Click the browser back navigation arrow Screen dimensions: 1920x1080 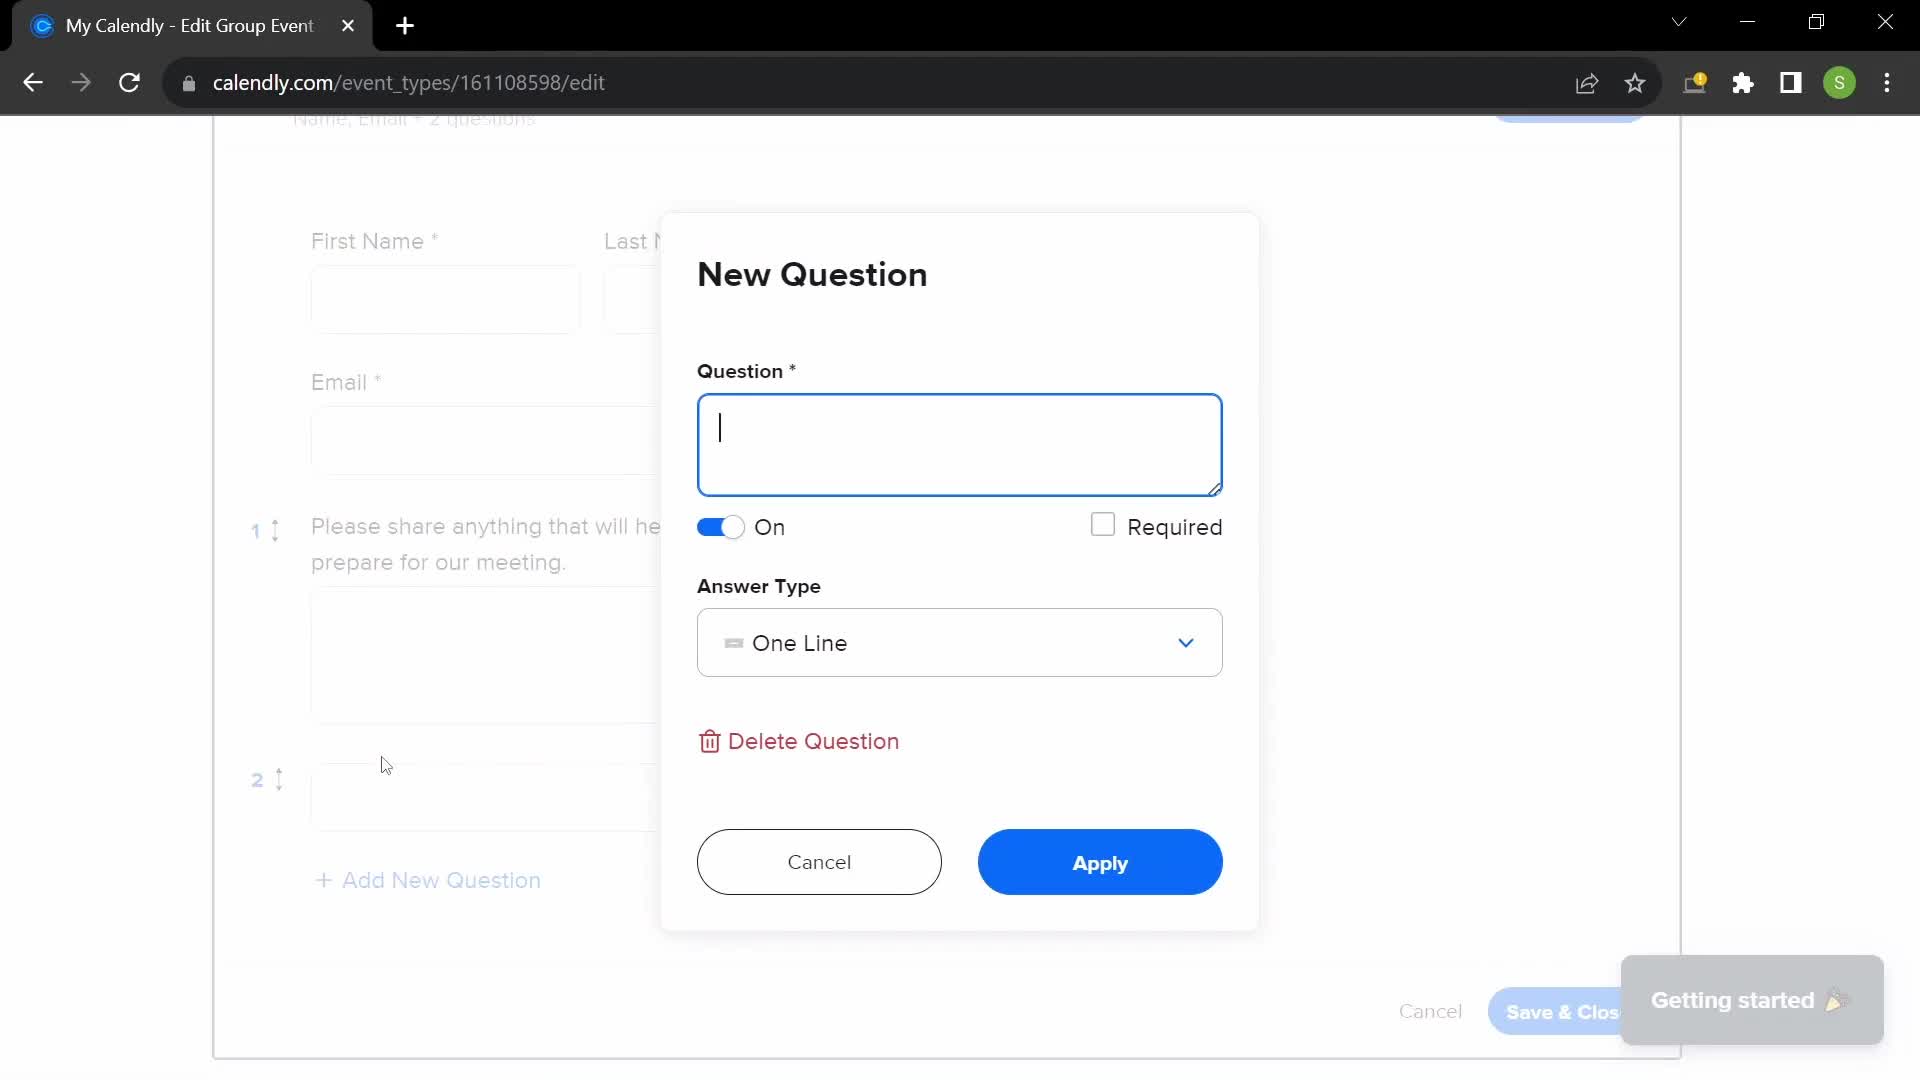pyautogui.click(x=33, y=82)
